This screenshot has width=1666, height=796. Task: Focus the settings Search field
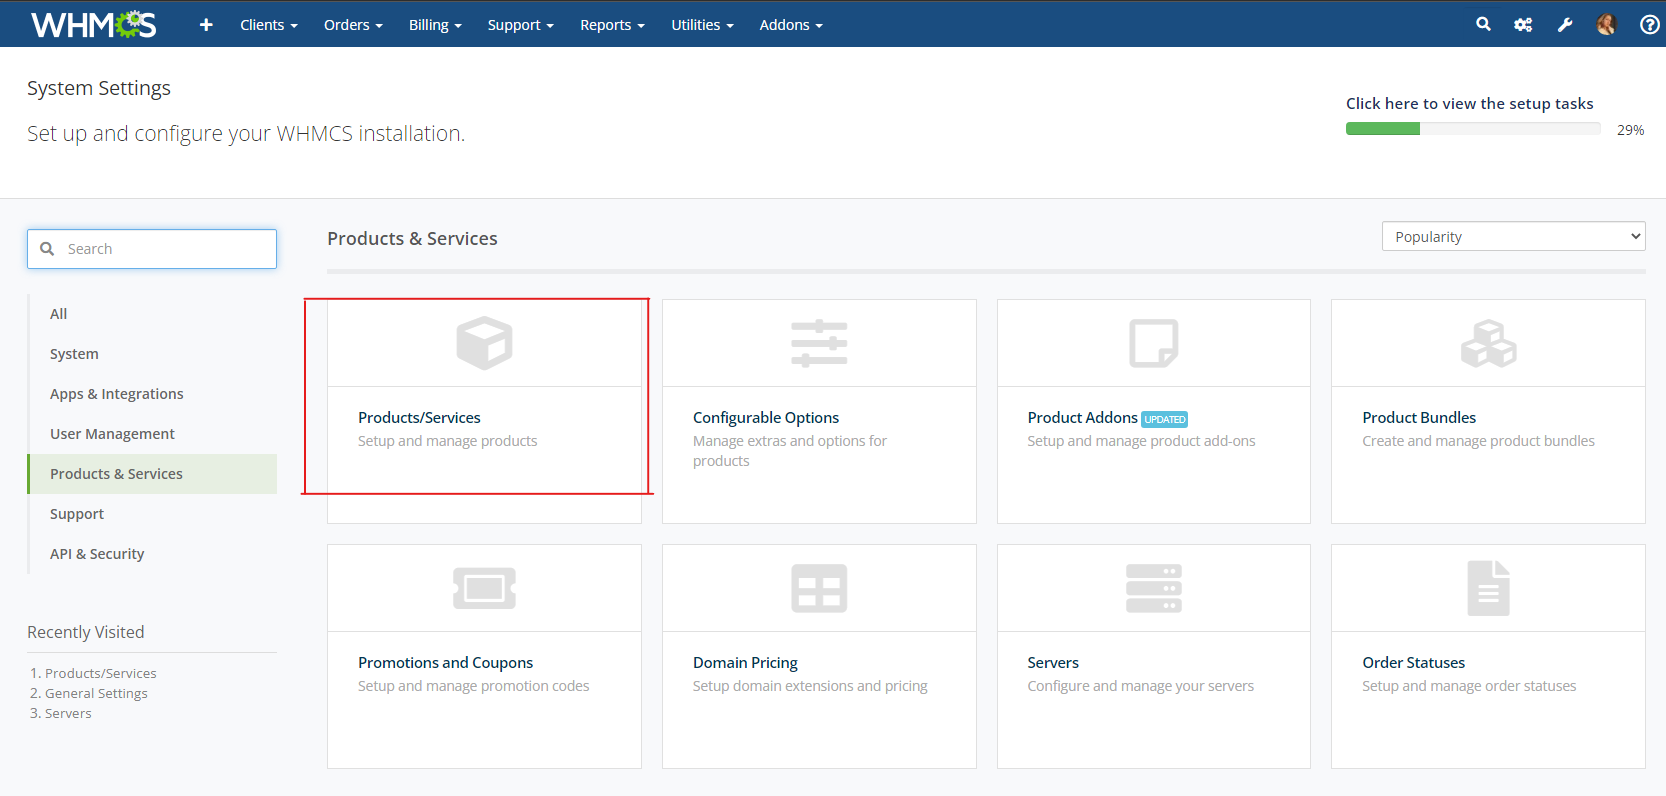pos(152,249)
